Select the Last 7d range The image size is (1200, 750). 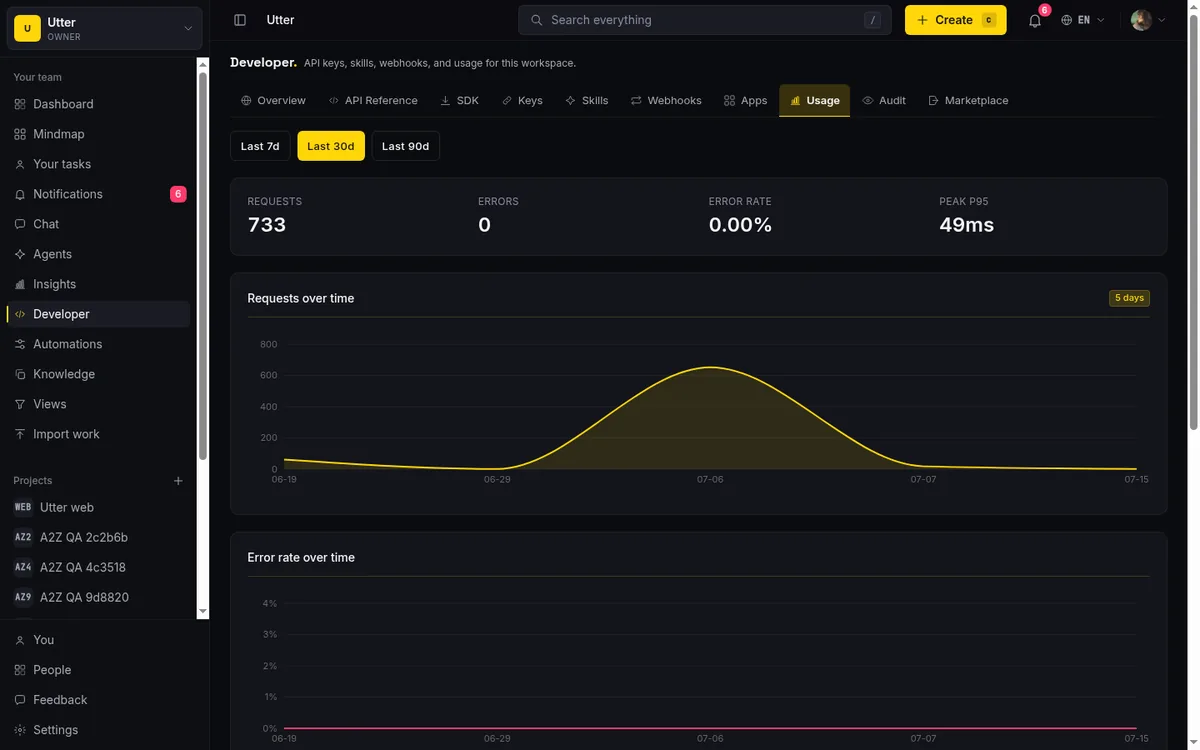(x=260, y=146)
